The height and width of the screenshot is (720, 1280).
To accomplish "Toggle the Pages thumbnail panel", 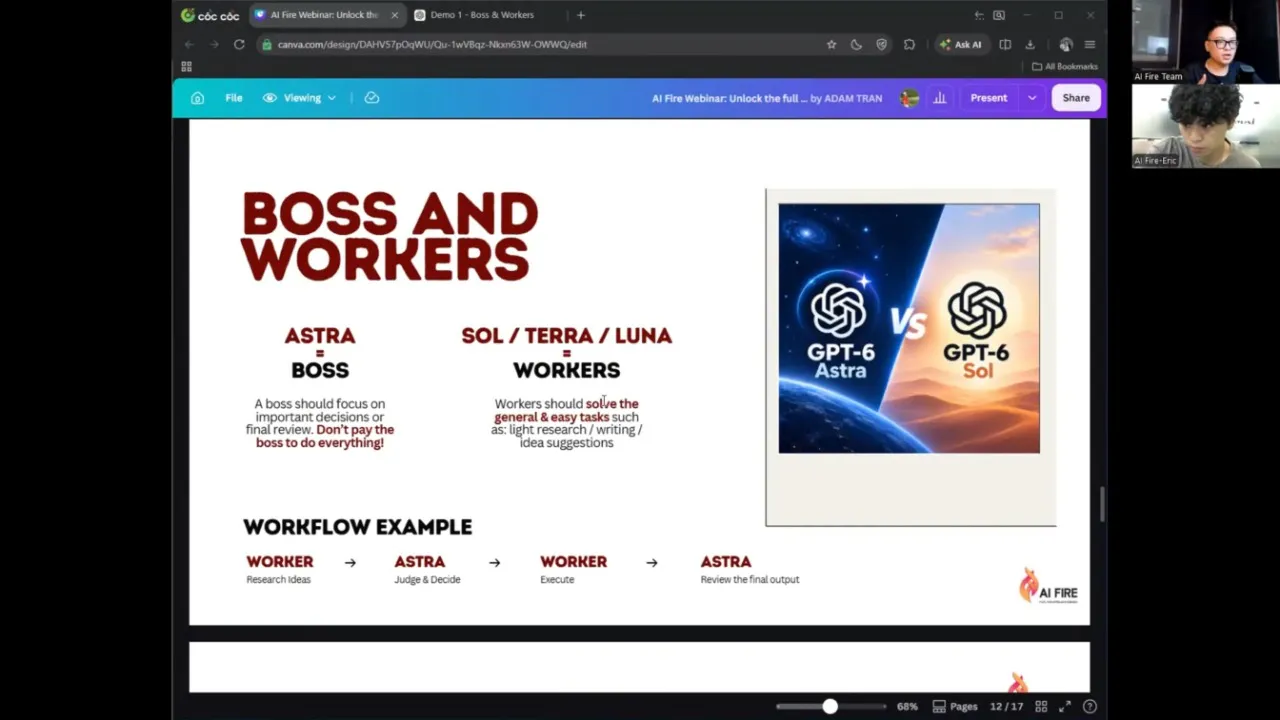I will [x=955, y=706].
